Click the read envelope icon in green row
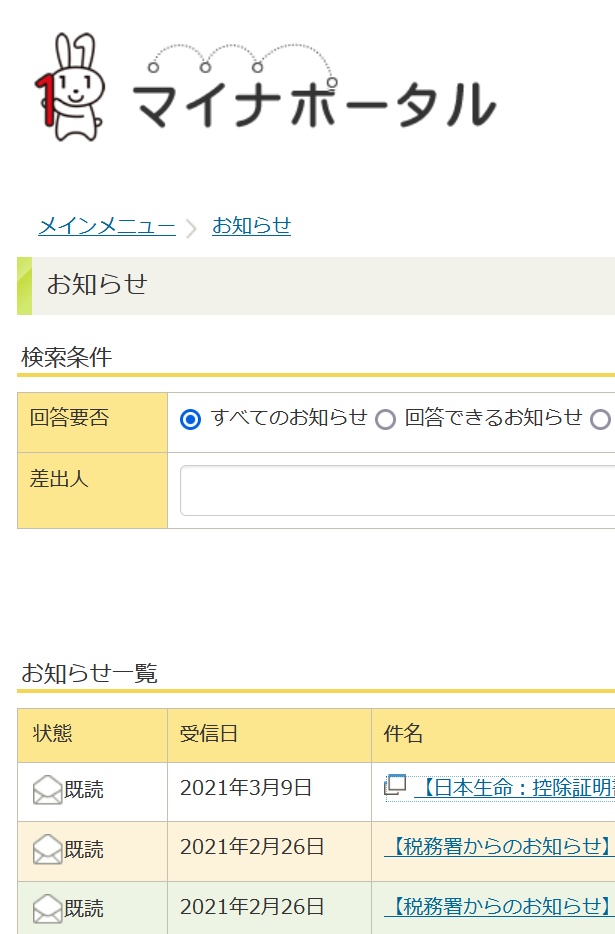Image resolution: width=615 pixels, height=934 pixels. (47, 909)
